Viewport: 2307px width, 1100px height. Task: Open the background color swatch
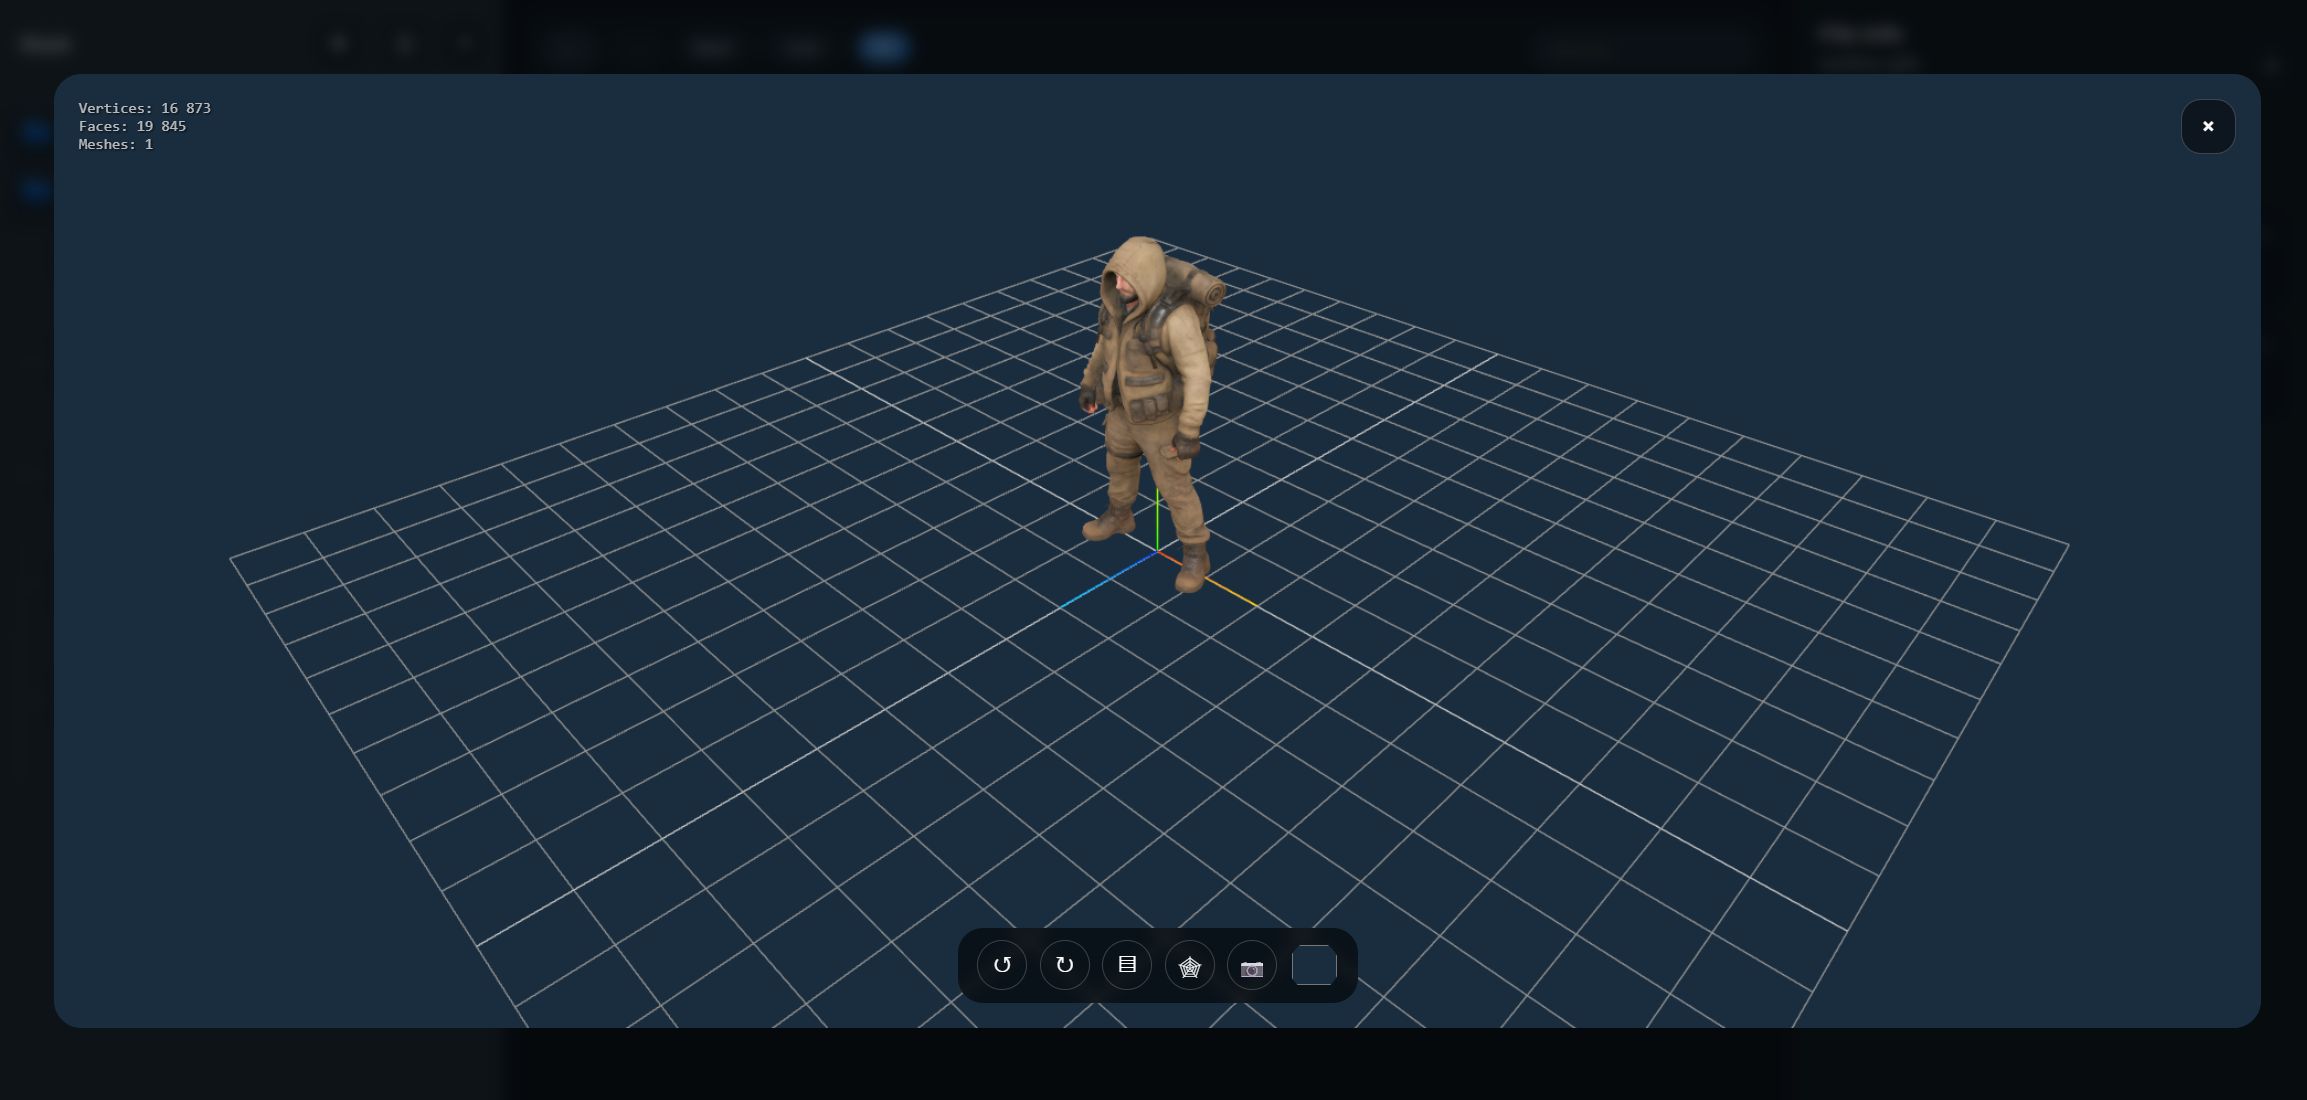coord(1314,965)
